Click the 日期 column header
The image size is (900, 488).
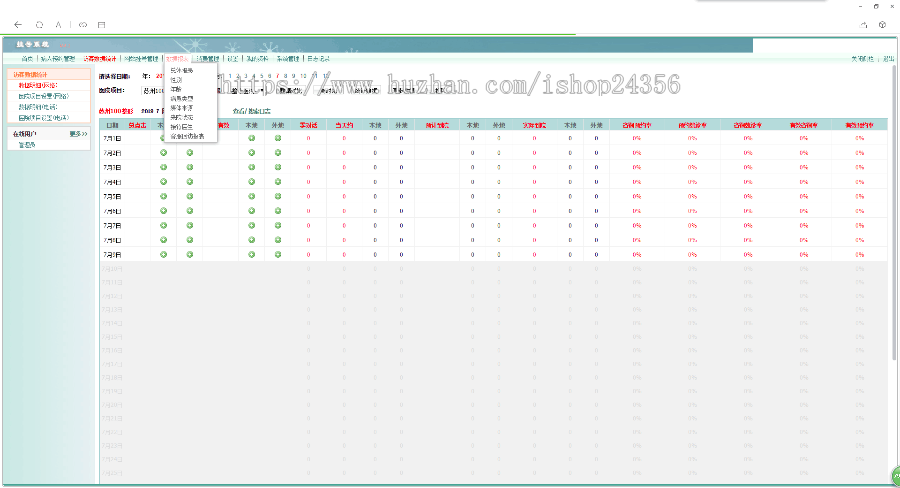[112, 125]
